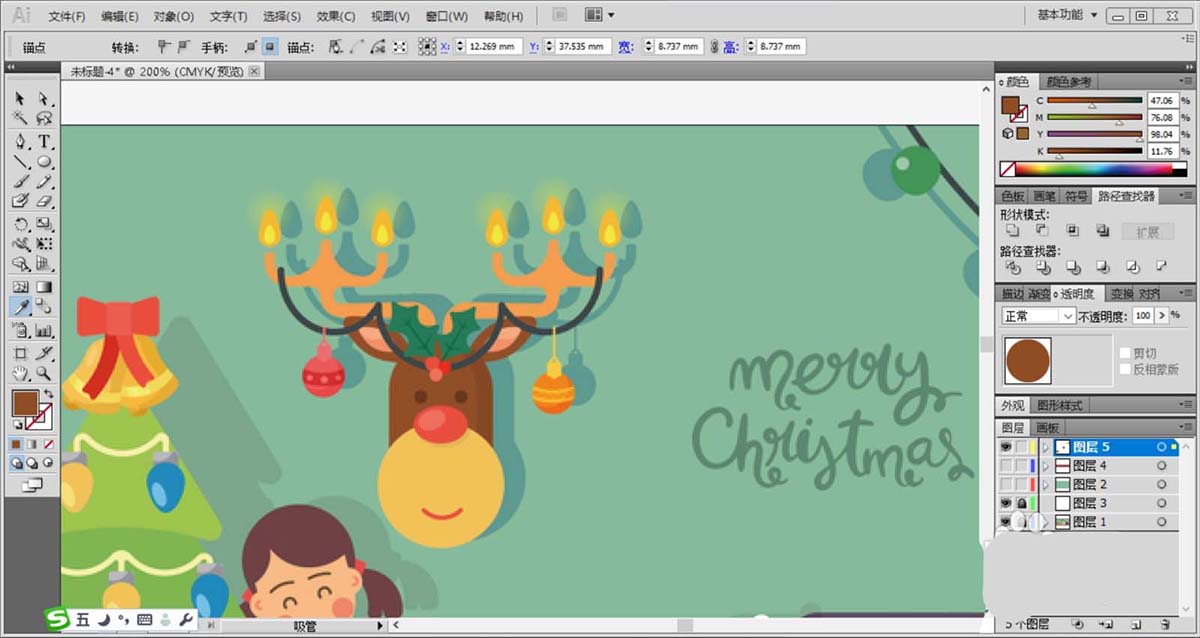Screen dimensions: 1200x638
Task: Select the Column Graph tool
Action: tap(44, 329)
